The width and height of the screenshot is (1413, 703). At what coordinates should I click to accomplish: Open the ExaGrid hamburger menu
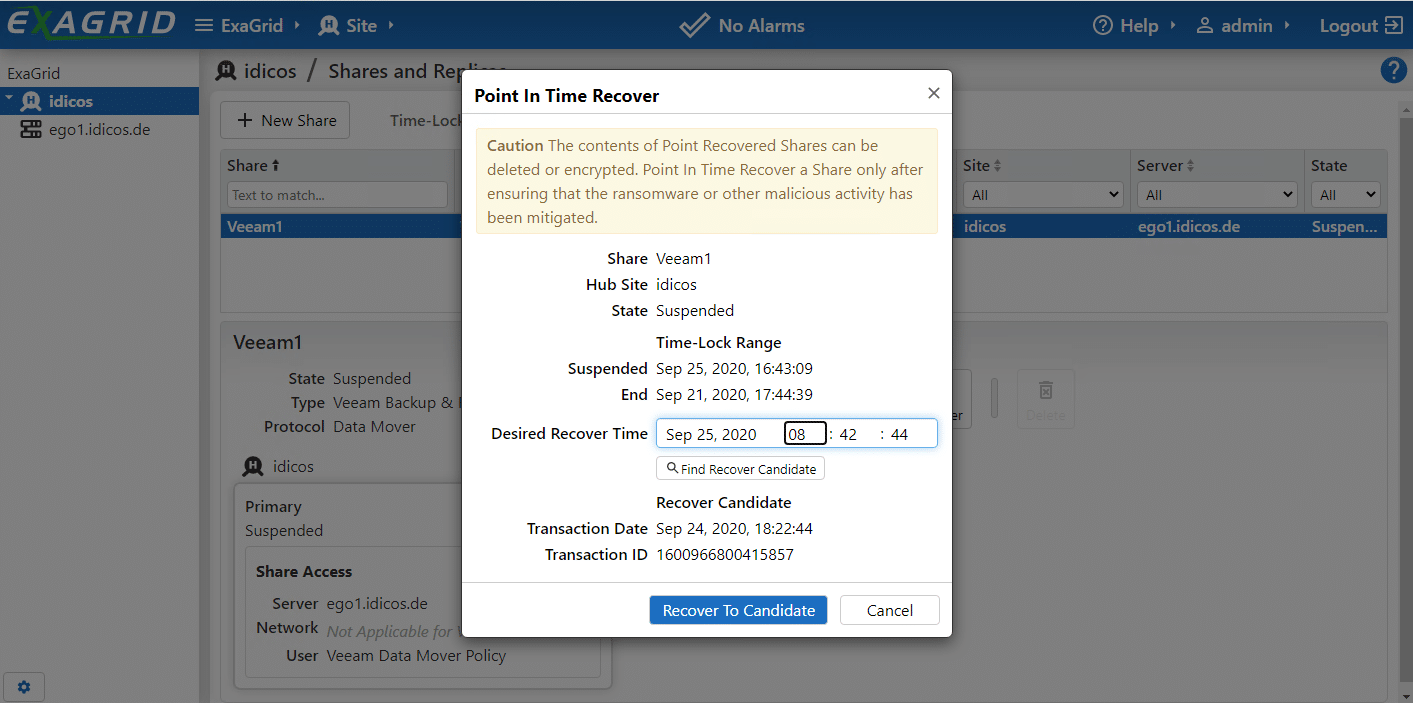pyautogui.click(x=203, y=26)
